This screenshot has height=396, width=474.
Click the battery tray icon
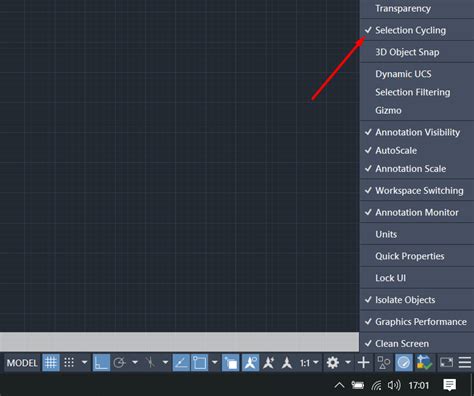click(357, 386)
